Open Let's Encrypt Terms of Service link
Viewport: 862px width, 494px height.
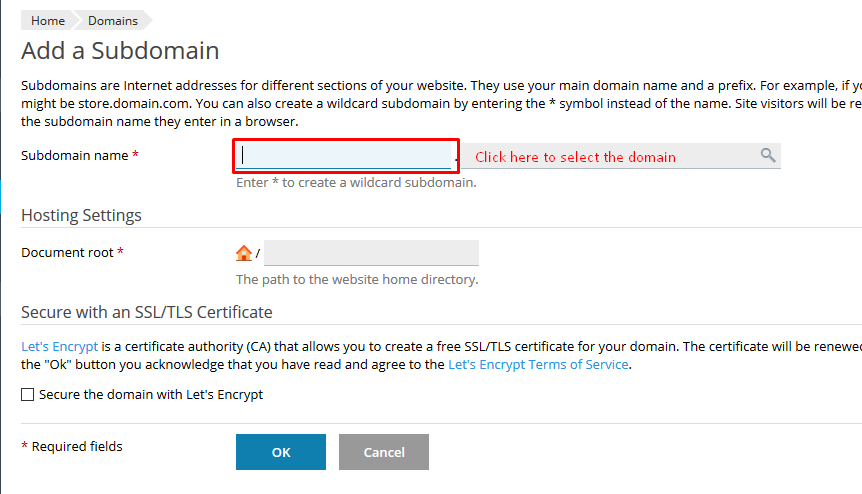(x=538, y=365)
